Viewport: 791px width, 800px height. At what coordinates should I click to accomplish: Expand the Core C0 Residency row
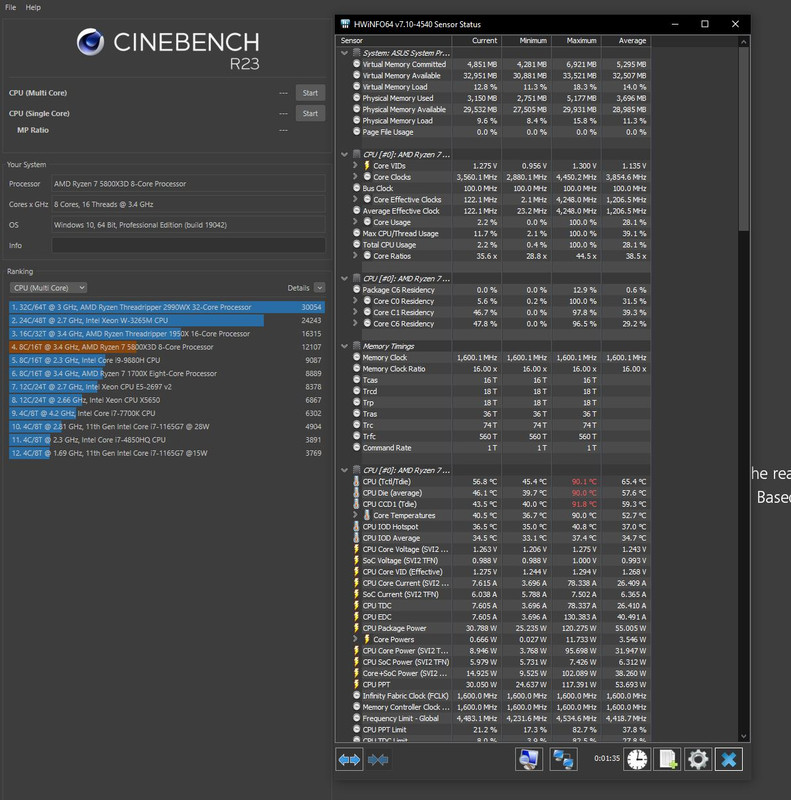coord(356,301)
